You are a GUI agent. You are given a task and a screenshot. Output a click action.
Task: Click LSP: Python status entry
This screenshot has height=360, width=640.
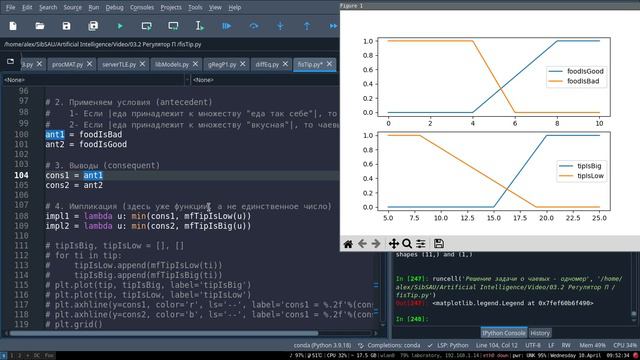click(x=449, y=345)
